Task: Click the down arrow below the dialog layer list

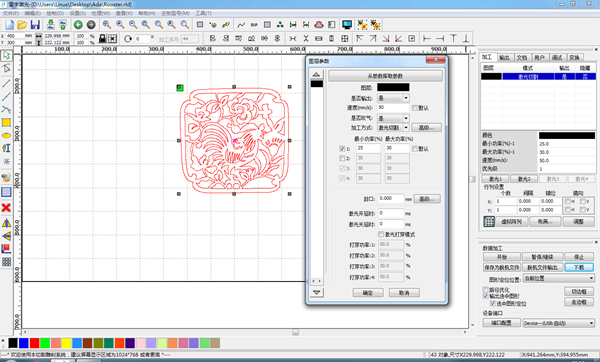Action: [x=316, y=292]
